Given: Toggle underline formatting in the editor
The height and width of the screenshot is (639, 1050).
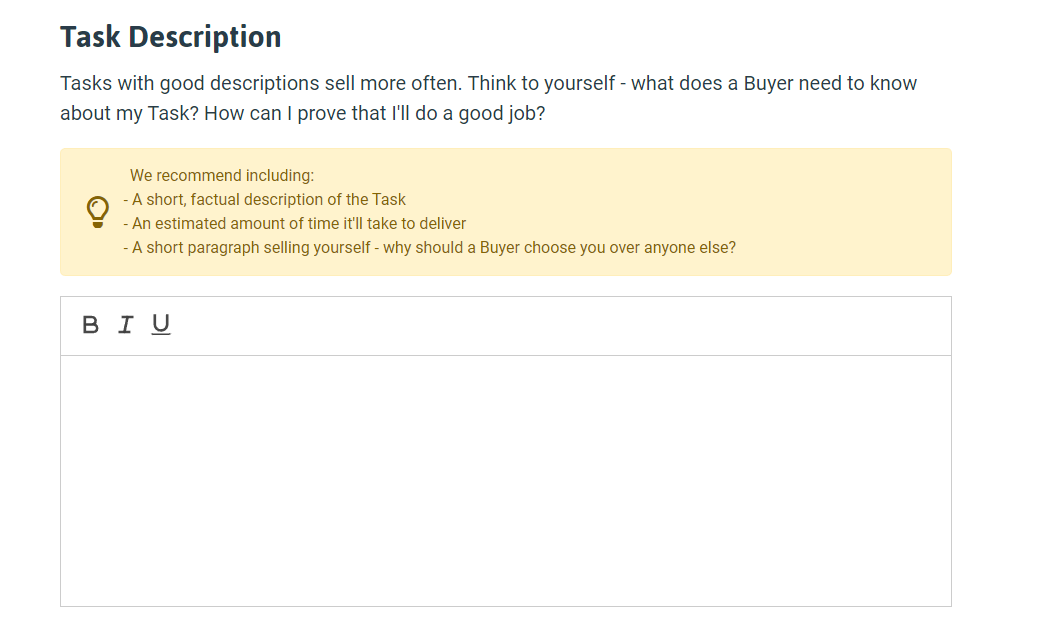Looking at the screenshot, I should pos(161,325).
